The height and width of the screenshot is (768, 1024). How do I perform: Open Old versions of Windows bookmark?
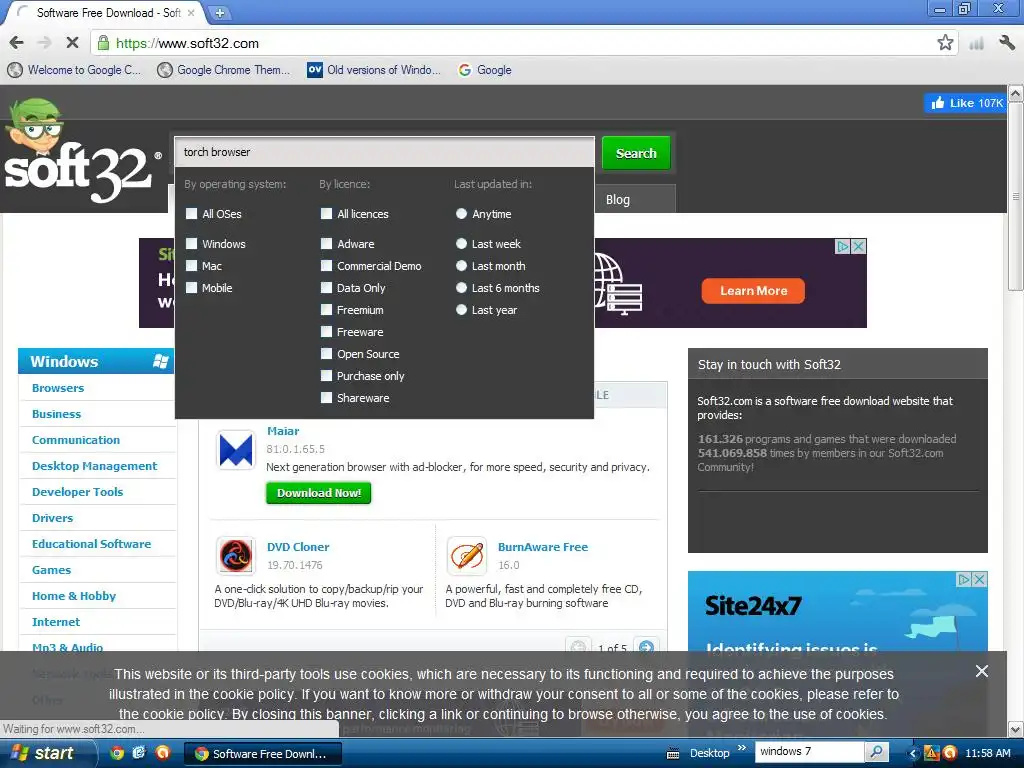375,70
